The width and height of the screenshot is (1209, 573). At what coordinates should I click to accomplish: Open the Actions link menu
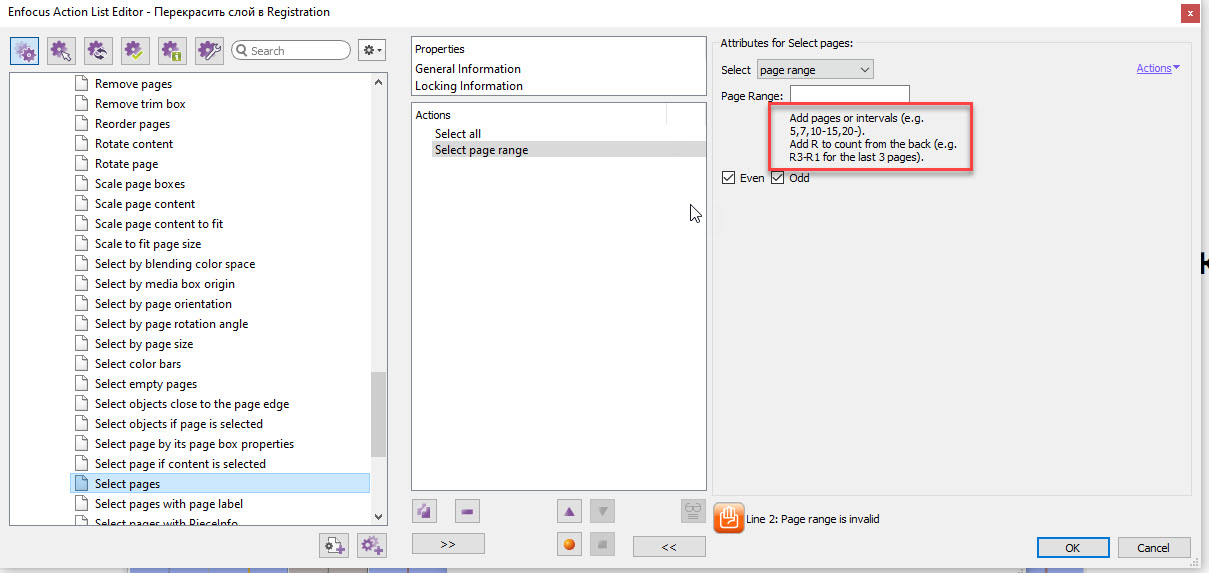click(1158, 68)
